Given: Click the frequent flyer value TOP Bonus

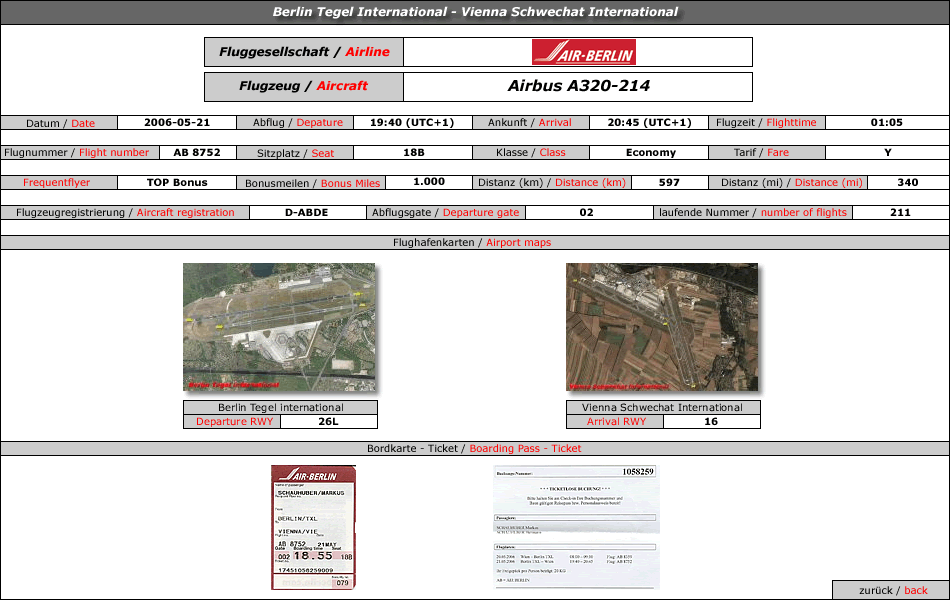Looking at the screenshot, I should click(177, 182).
